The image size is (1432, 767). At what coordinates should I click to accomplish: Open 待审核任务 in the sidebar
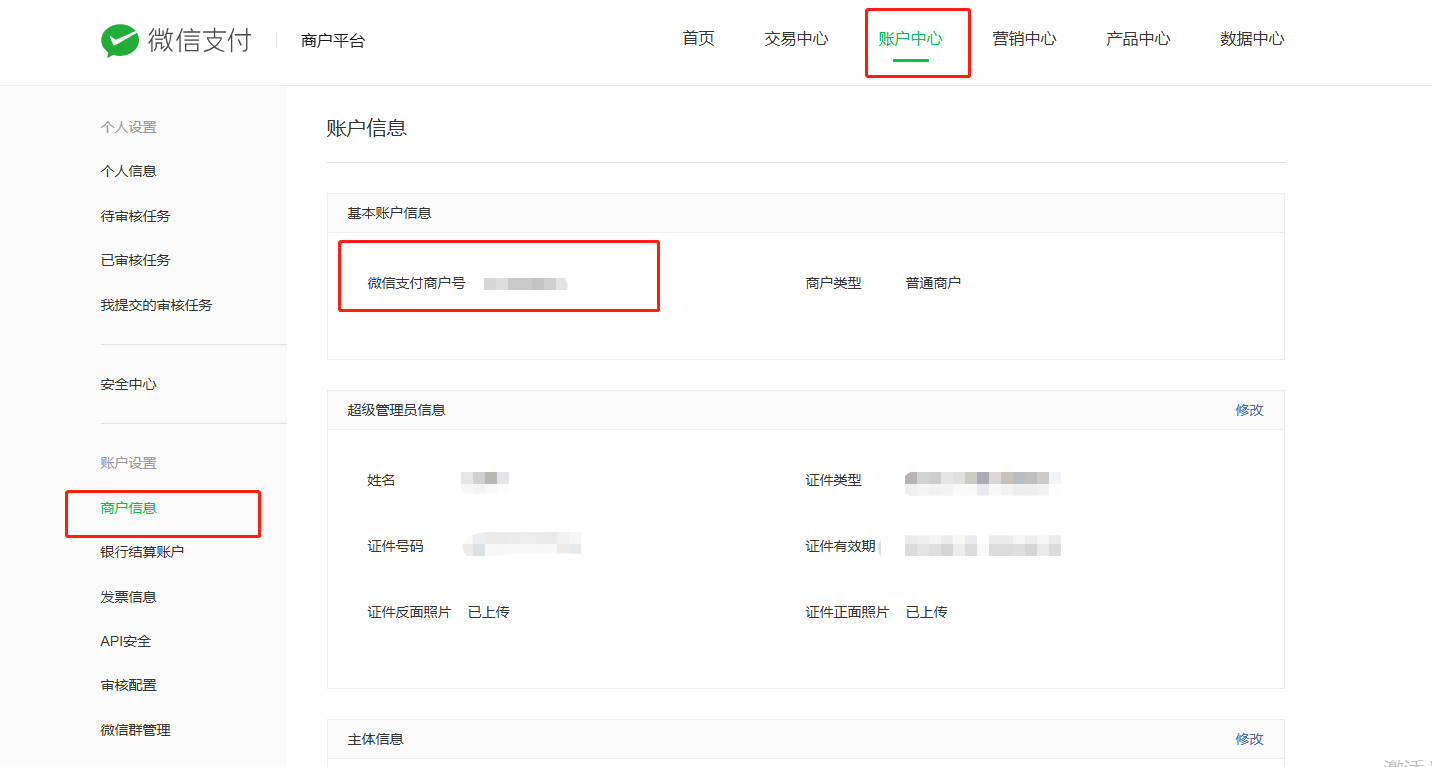click(135, 216)
